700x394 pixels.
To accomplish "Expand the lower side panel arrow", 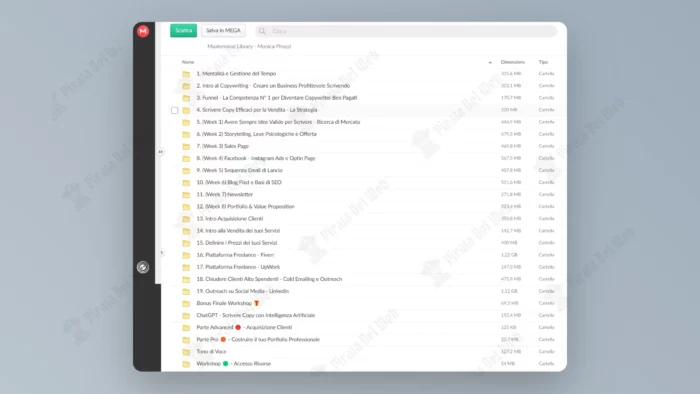I will pyautogui.click(x=162, y=253).
